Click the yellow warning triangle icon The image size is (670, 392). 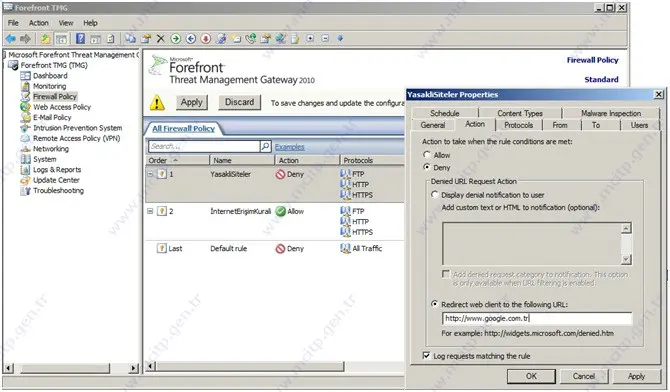pyautogui.click(x=157, y=103)
